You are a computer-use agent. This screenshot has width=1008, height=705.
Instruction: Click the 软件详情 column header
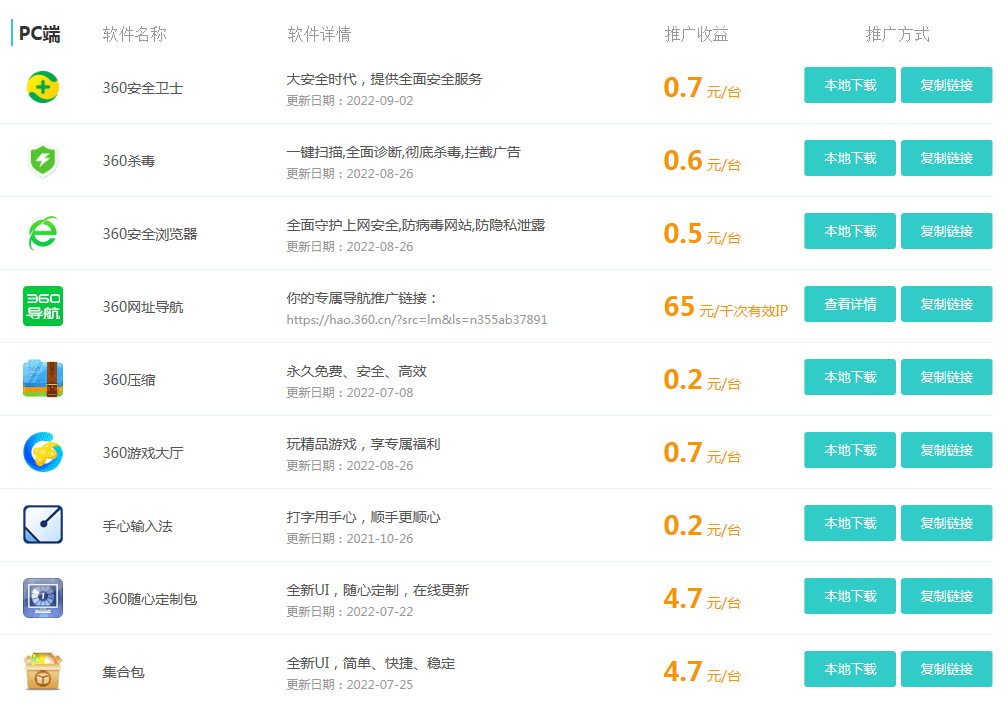tap(319, 34)
